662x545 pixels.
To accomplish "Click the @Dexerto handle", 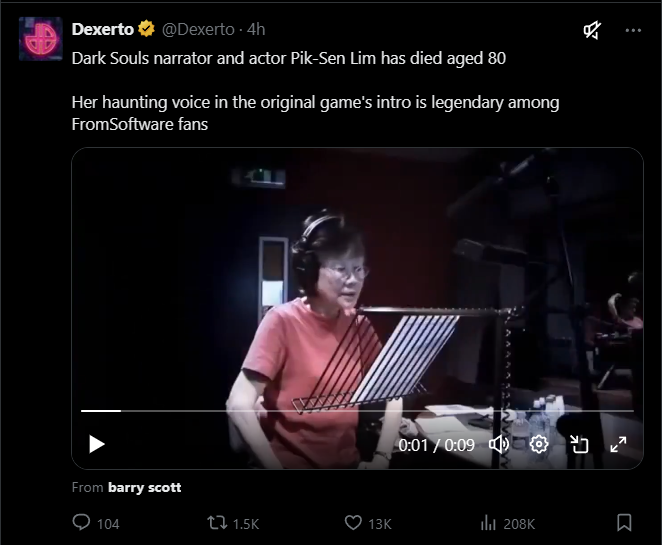I will (198, 30).
